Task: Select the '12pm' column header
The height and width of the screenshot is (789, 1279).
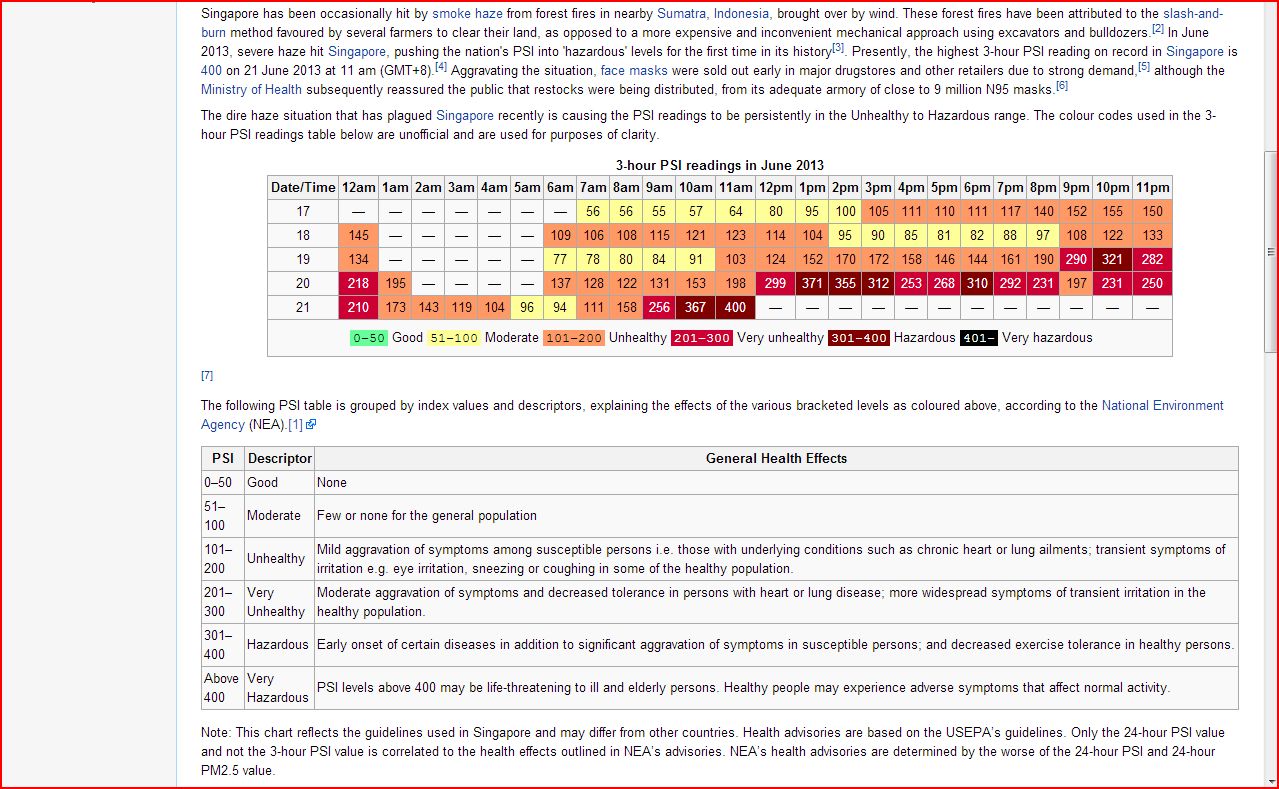Action: pos(775,188)
